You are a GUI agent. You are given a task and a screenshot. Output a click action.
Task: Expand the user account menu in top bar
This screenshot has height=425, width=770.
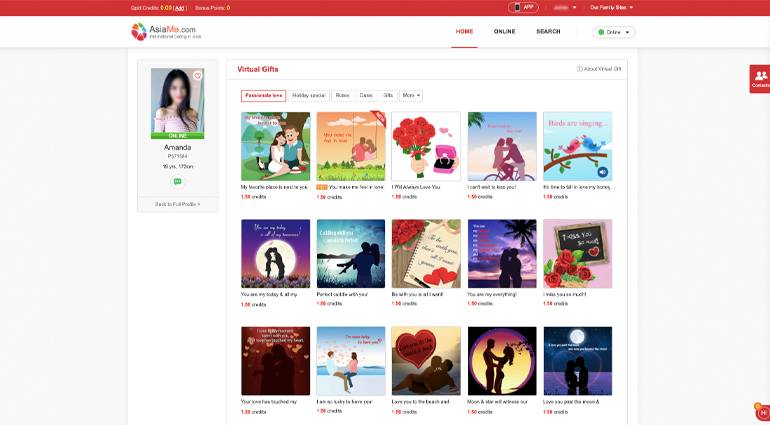[x=566, y=7]
